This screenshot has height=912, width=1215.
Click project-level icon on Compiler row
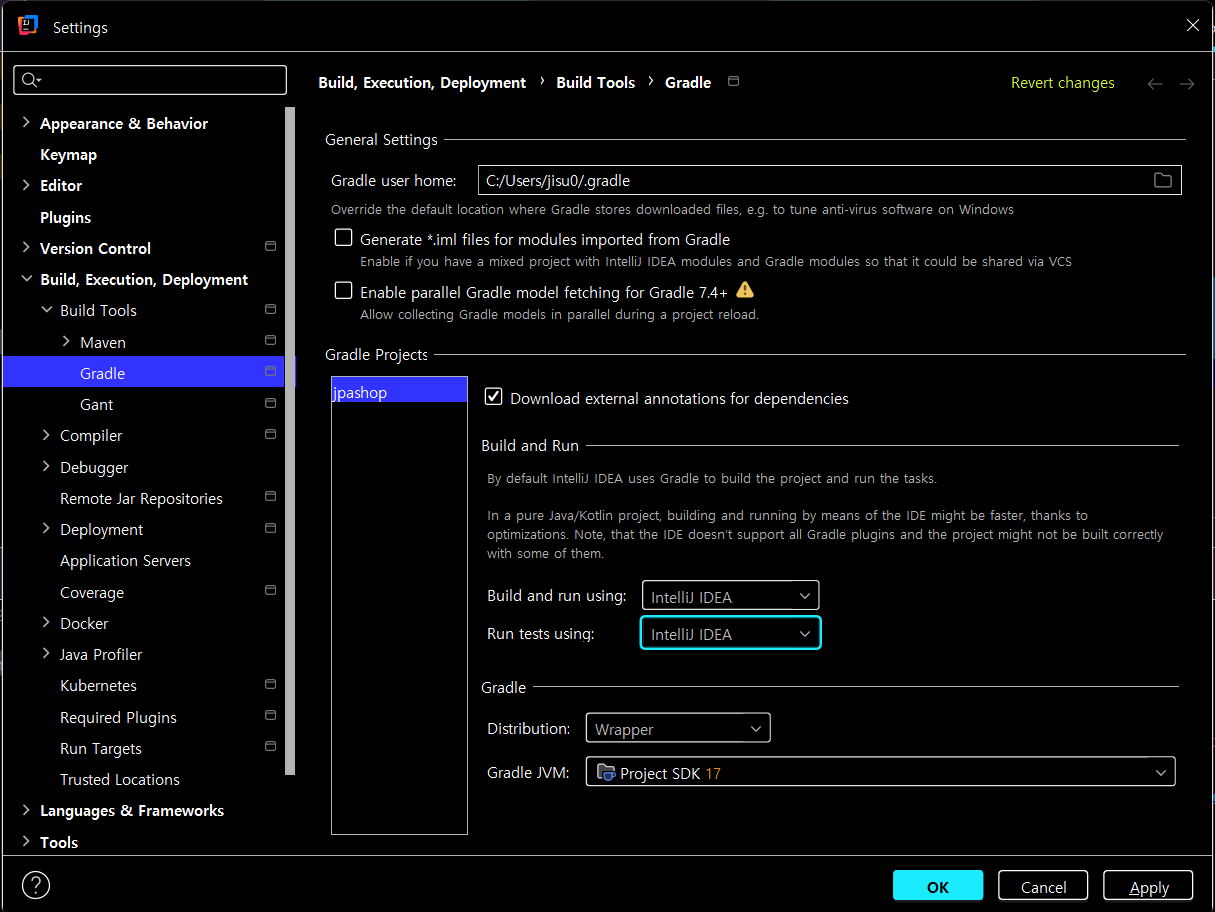coord(270,434)
